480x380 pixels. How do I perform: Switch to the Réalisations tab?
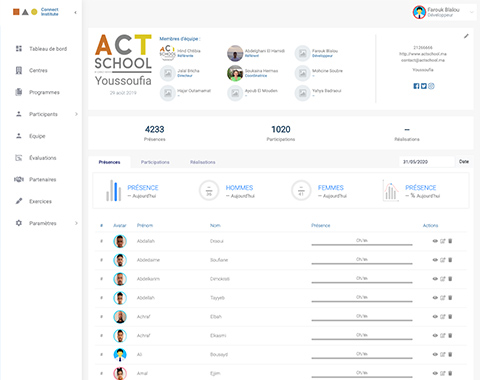pos(203,162)
